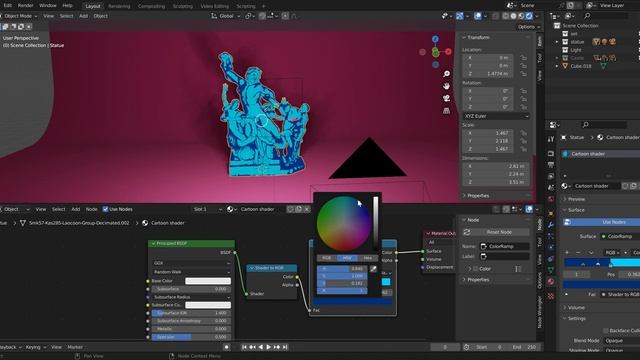Collapse the Transform panel in viewport sidebar
640x360 pixels.
(x=464, y=37)
